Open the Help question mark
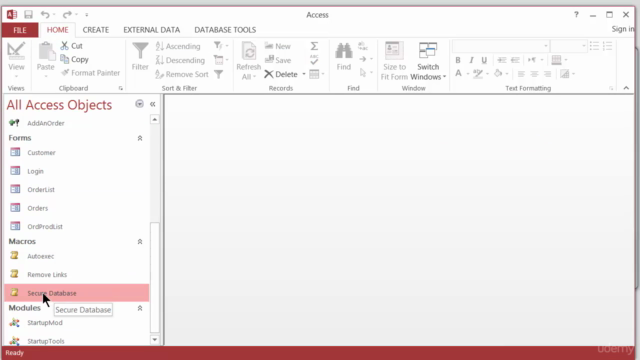 pos(576,15)
